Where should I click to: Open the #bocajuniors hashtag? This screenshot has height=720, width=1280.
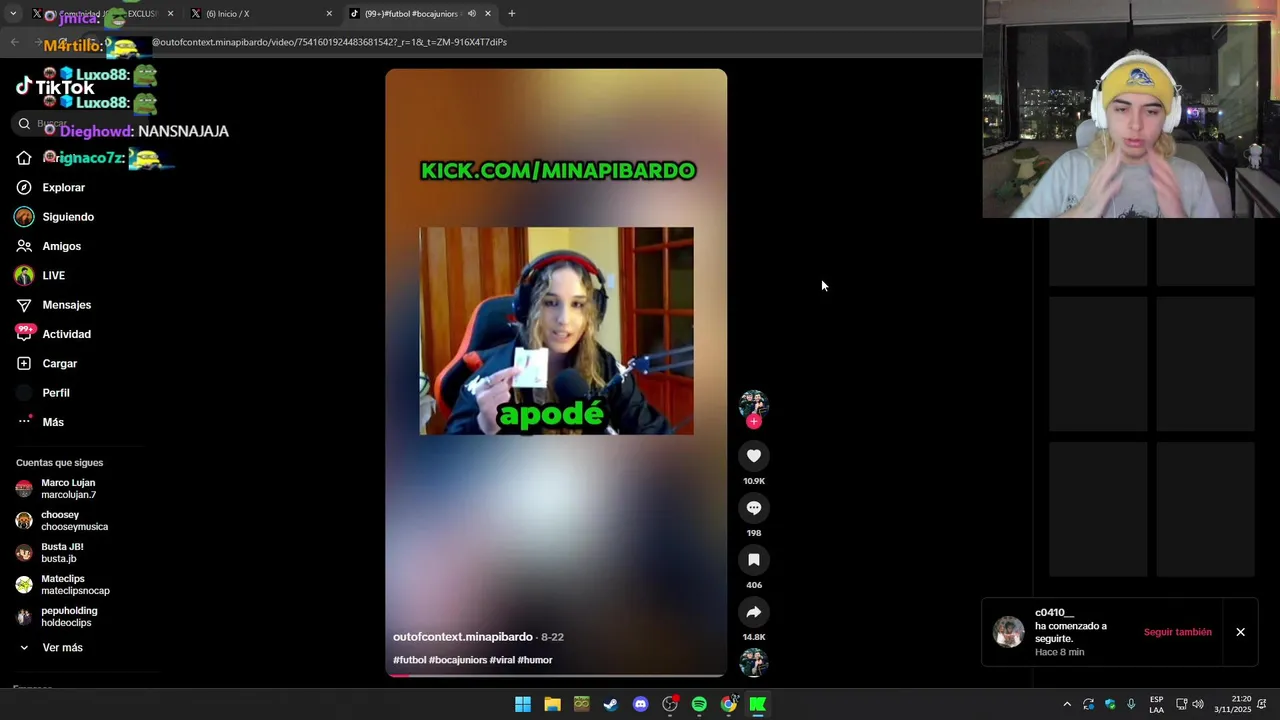pyautogui.click(x=458, y=660)
